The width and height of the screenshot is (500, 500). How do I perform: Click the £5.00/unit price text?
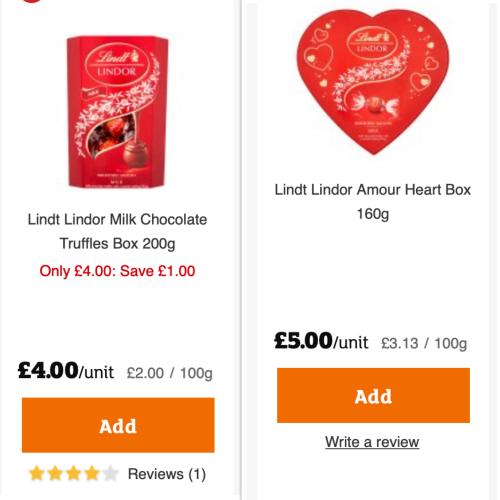(x=321, y=341)
